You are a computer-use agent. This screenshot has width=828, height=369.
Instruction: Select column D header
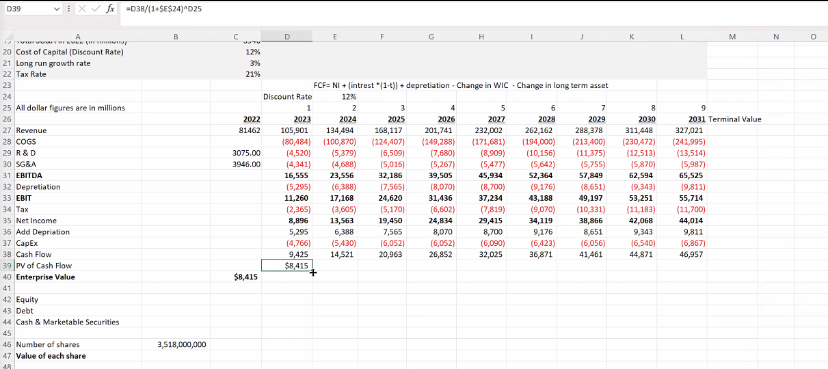coord(287,36)
